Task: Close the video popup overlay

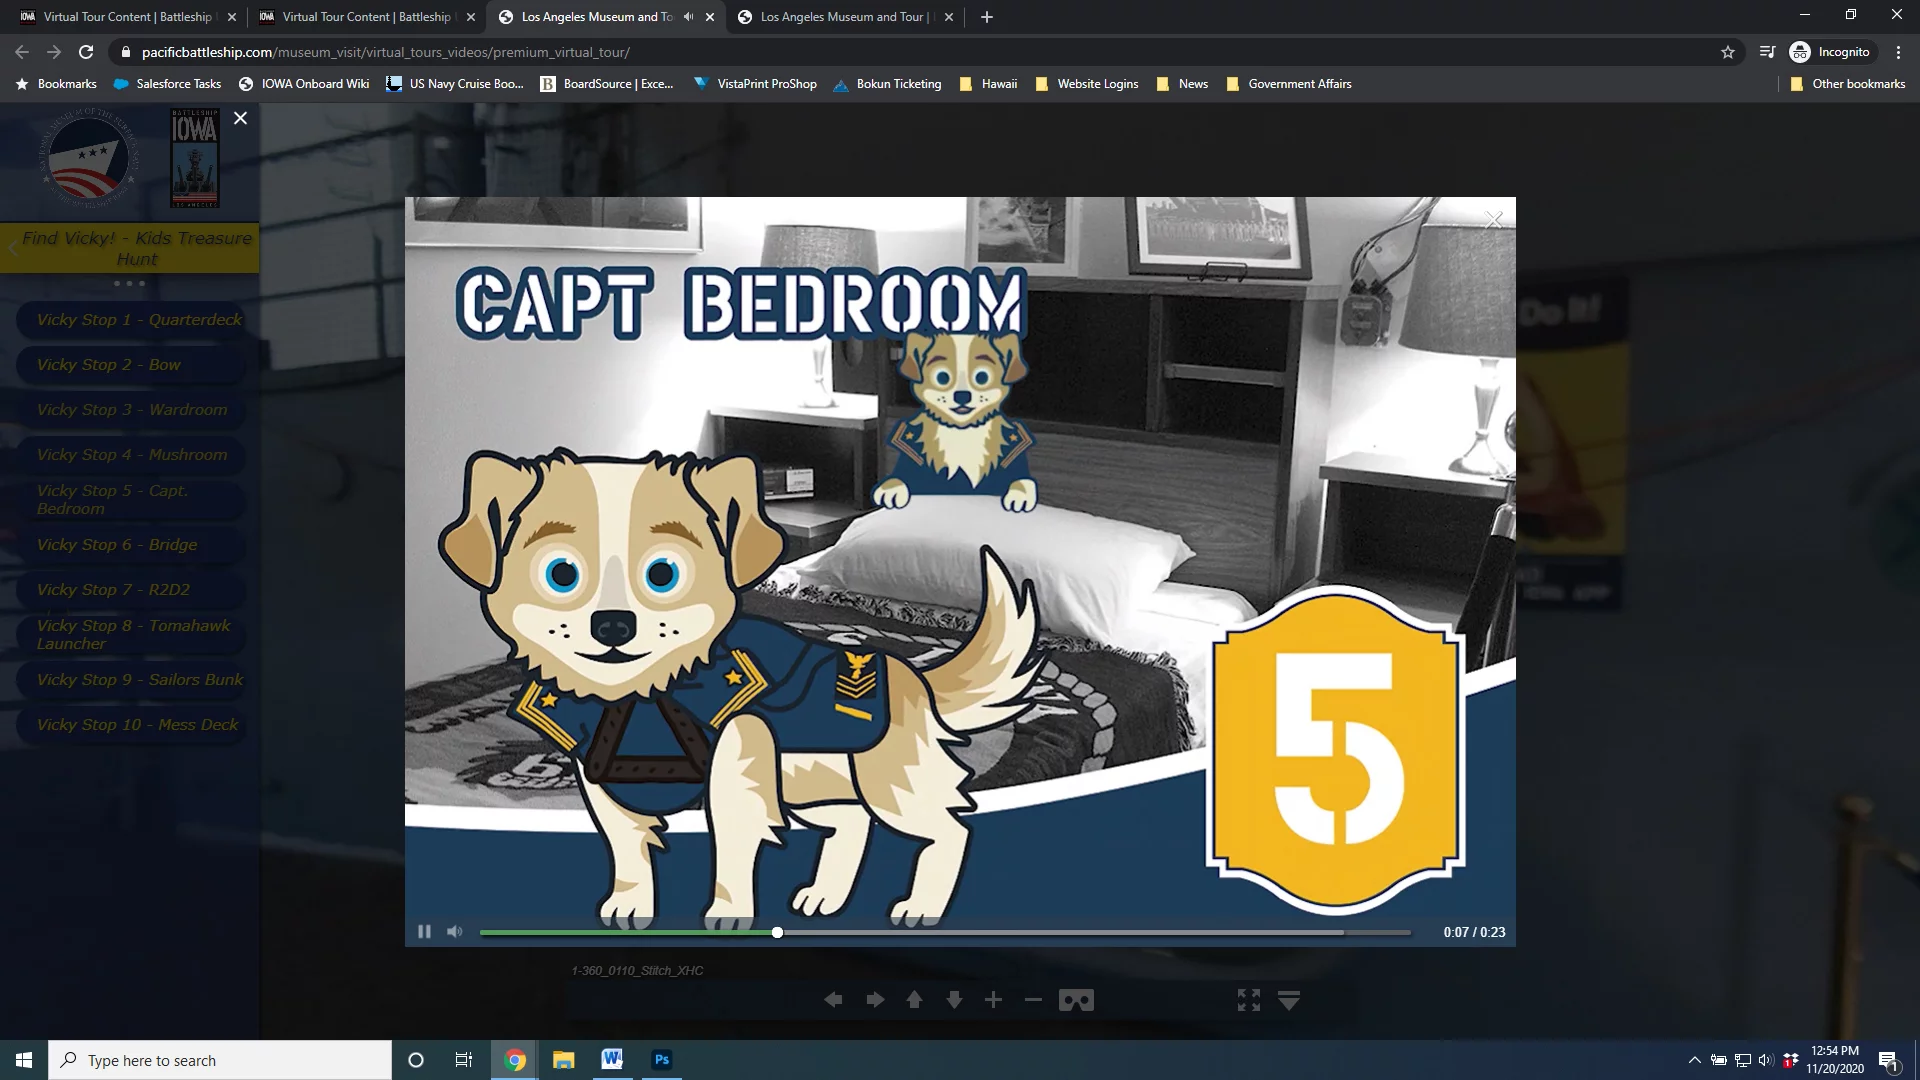Action: point(1493,220)
